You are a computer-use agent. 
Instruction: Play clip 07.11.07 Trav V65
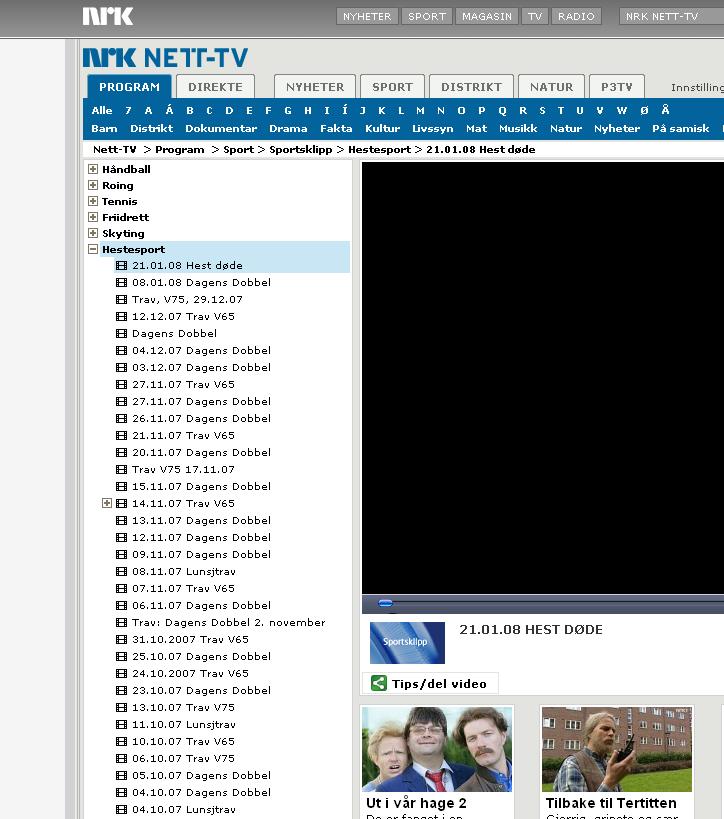[x=183, y=589]
